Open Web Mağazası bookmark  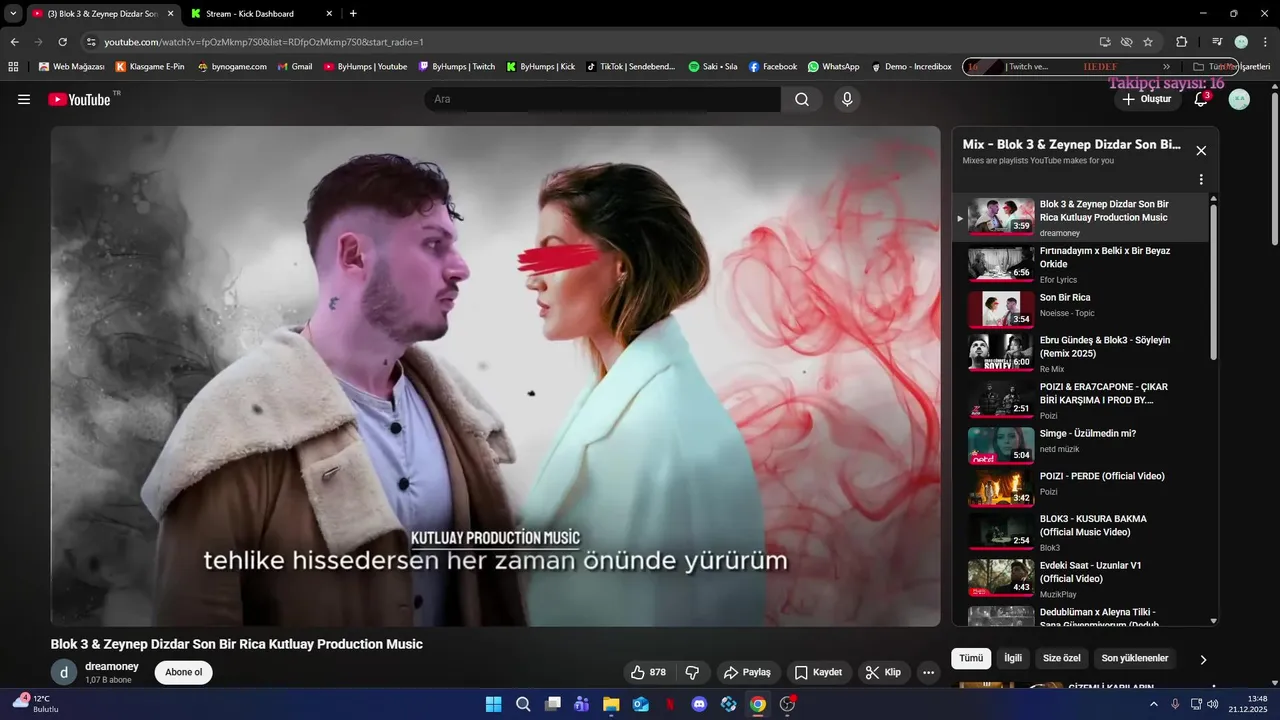click(71, 67)
